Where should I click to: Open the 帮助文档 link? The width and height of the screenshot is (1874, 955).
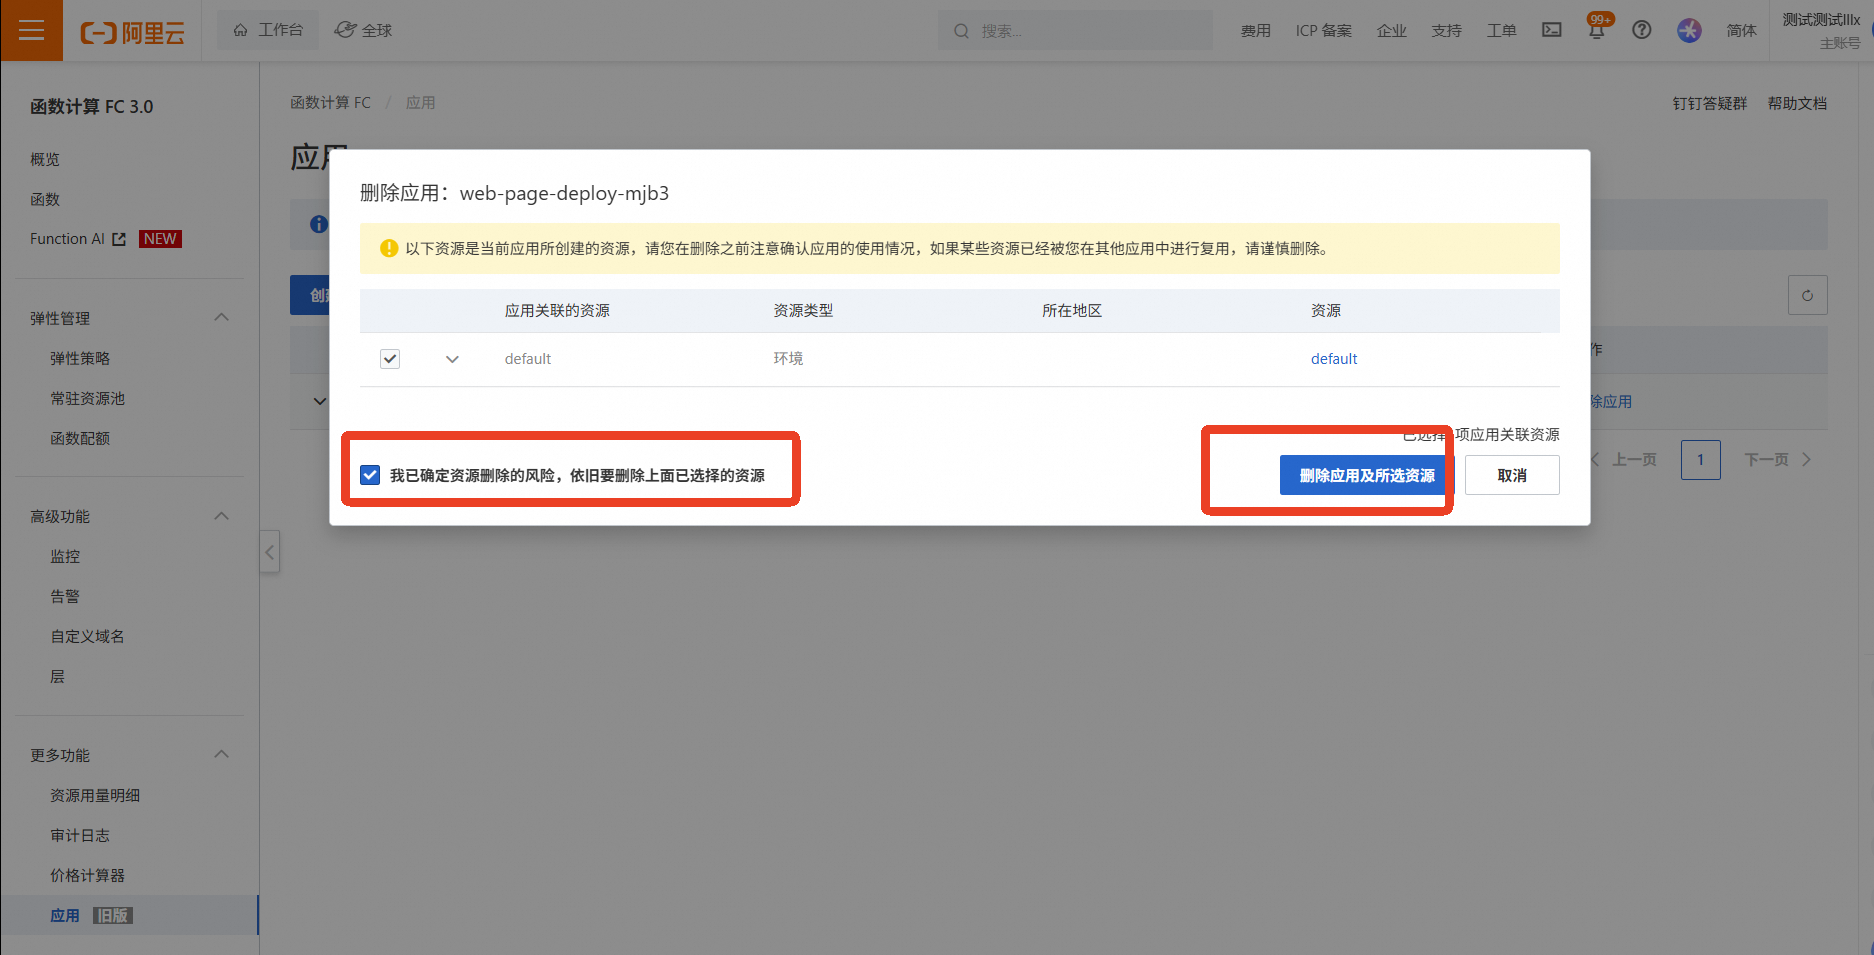[x=1797, y=103]
